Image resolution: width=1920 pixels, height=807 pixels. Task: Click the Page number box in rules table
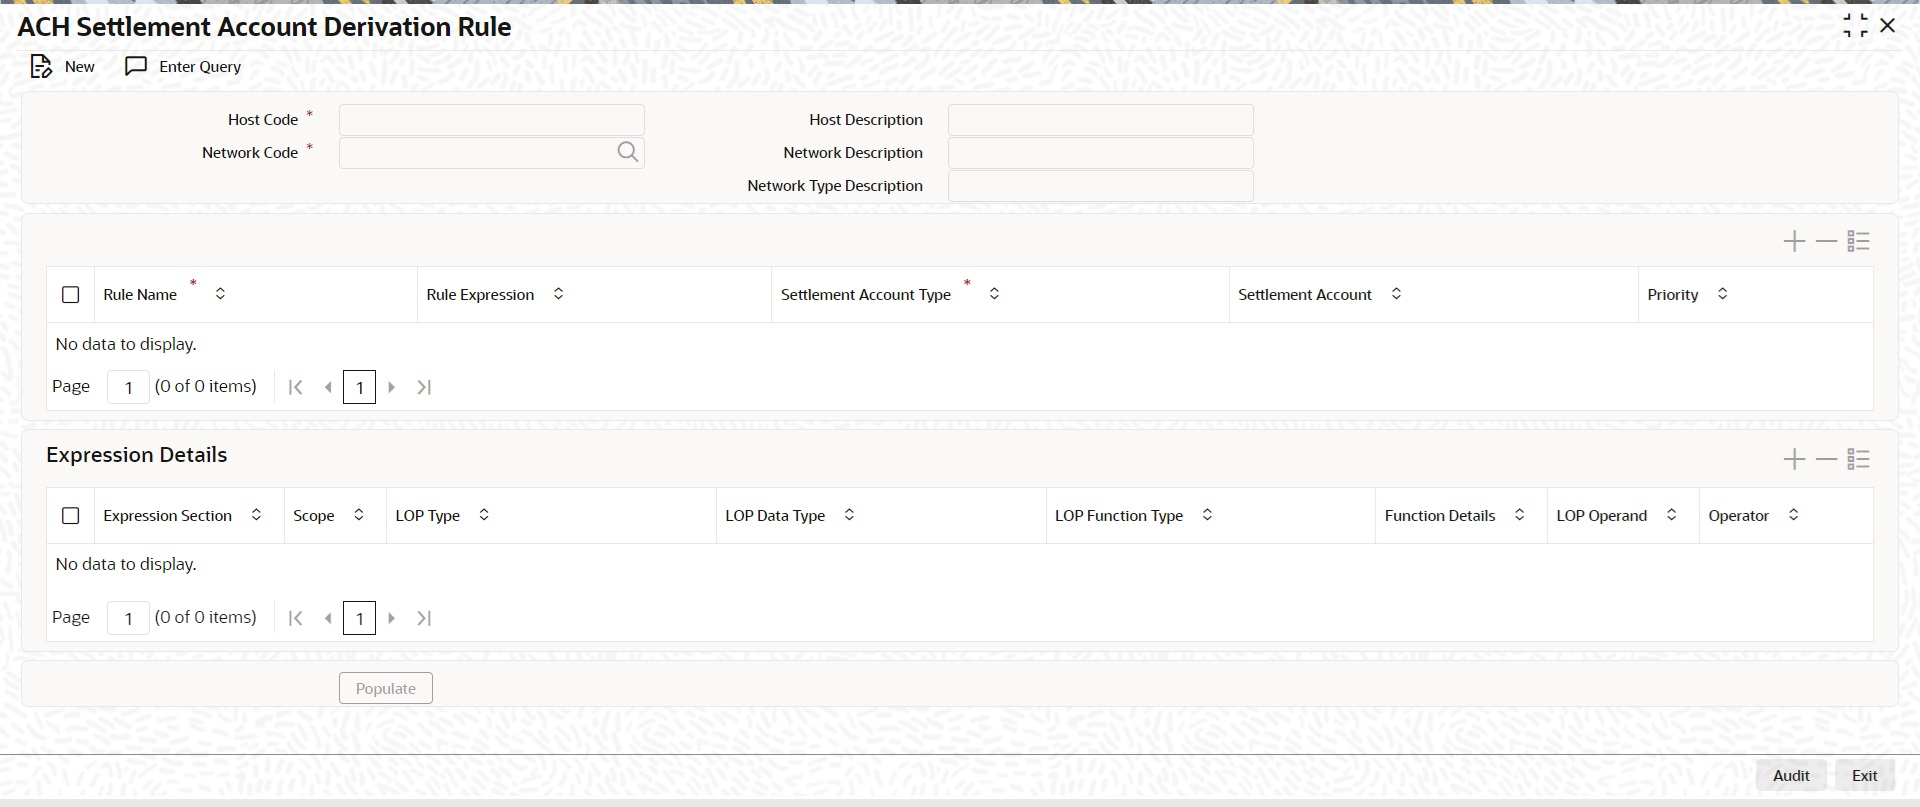128,387
